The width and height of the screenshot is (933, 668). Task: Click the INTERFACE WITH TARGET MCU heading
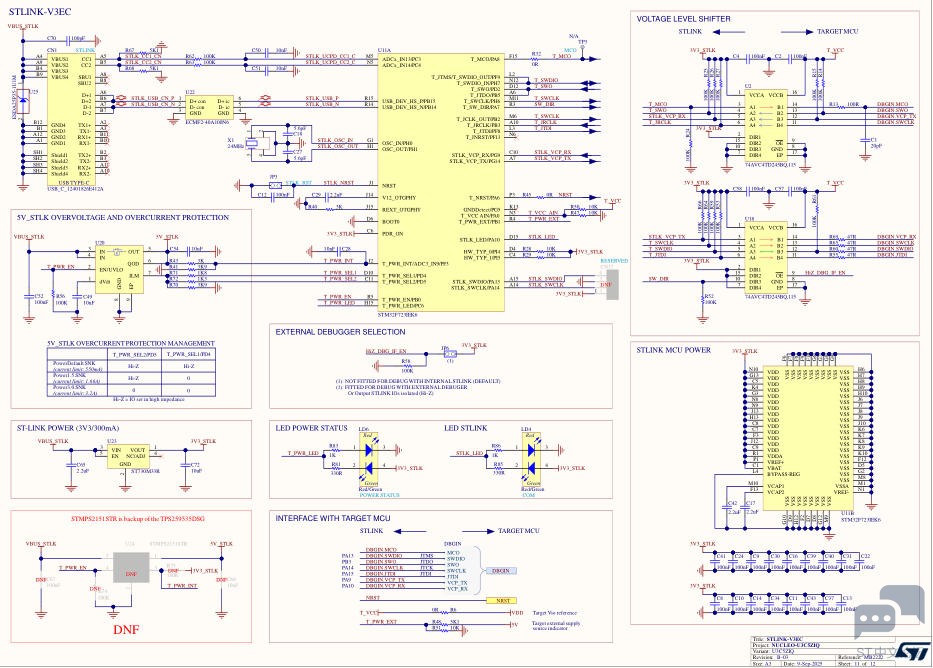coord(333,519)
